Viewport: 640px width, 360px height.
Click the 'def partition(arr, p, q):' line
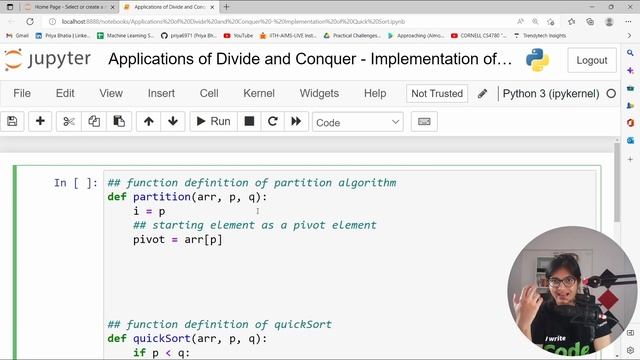[187, 197]
